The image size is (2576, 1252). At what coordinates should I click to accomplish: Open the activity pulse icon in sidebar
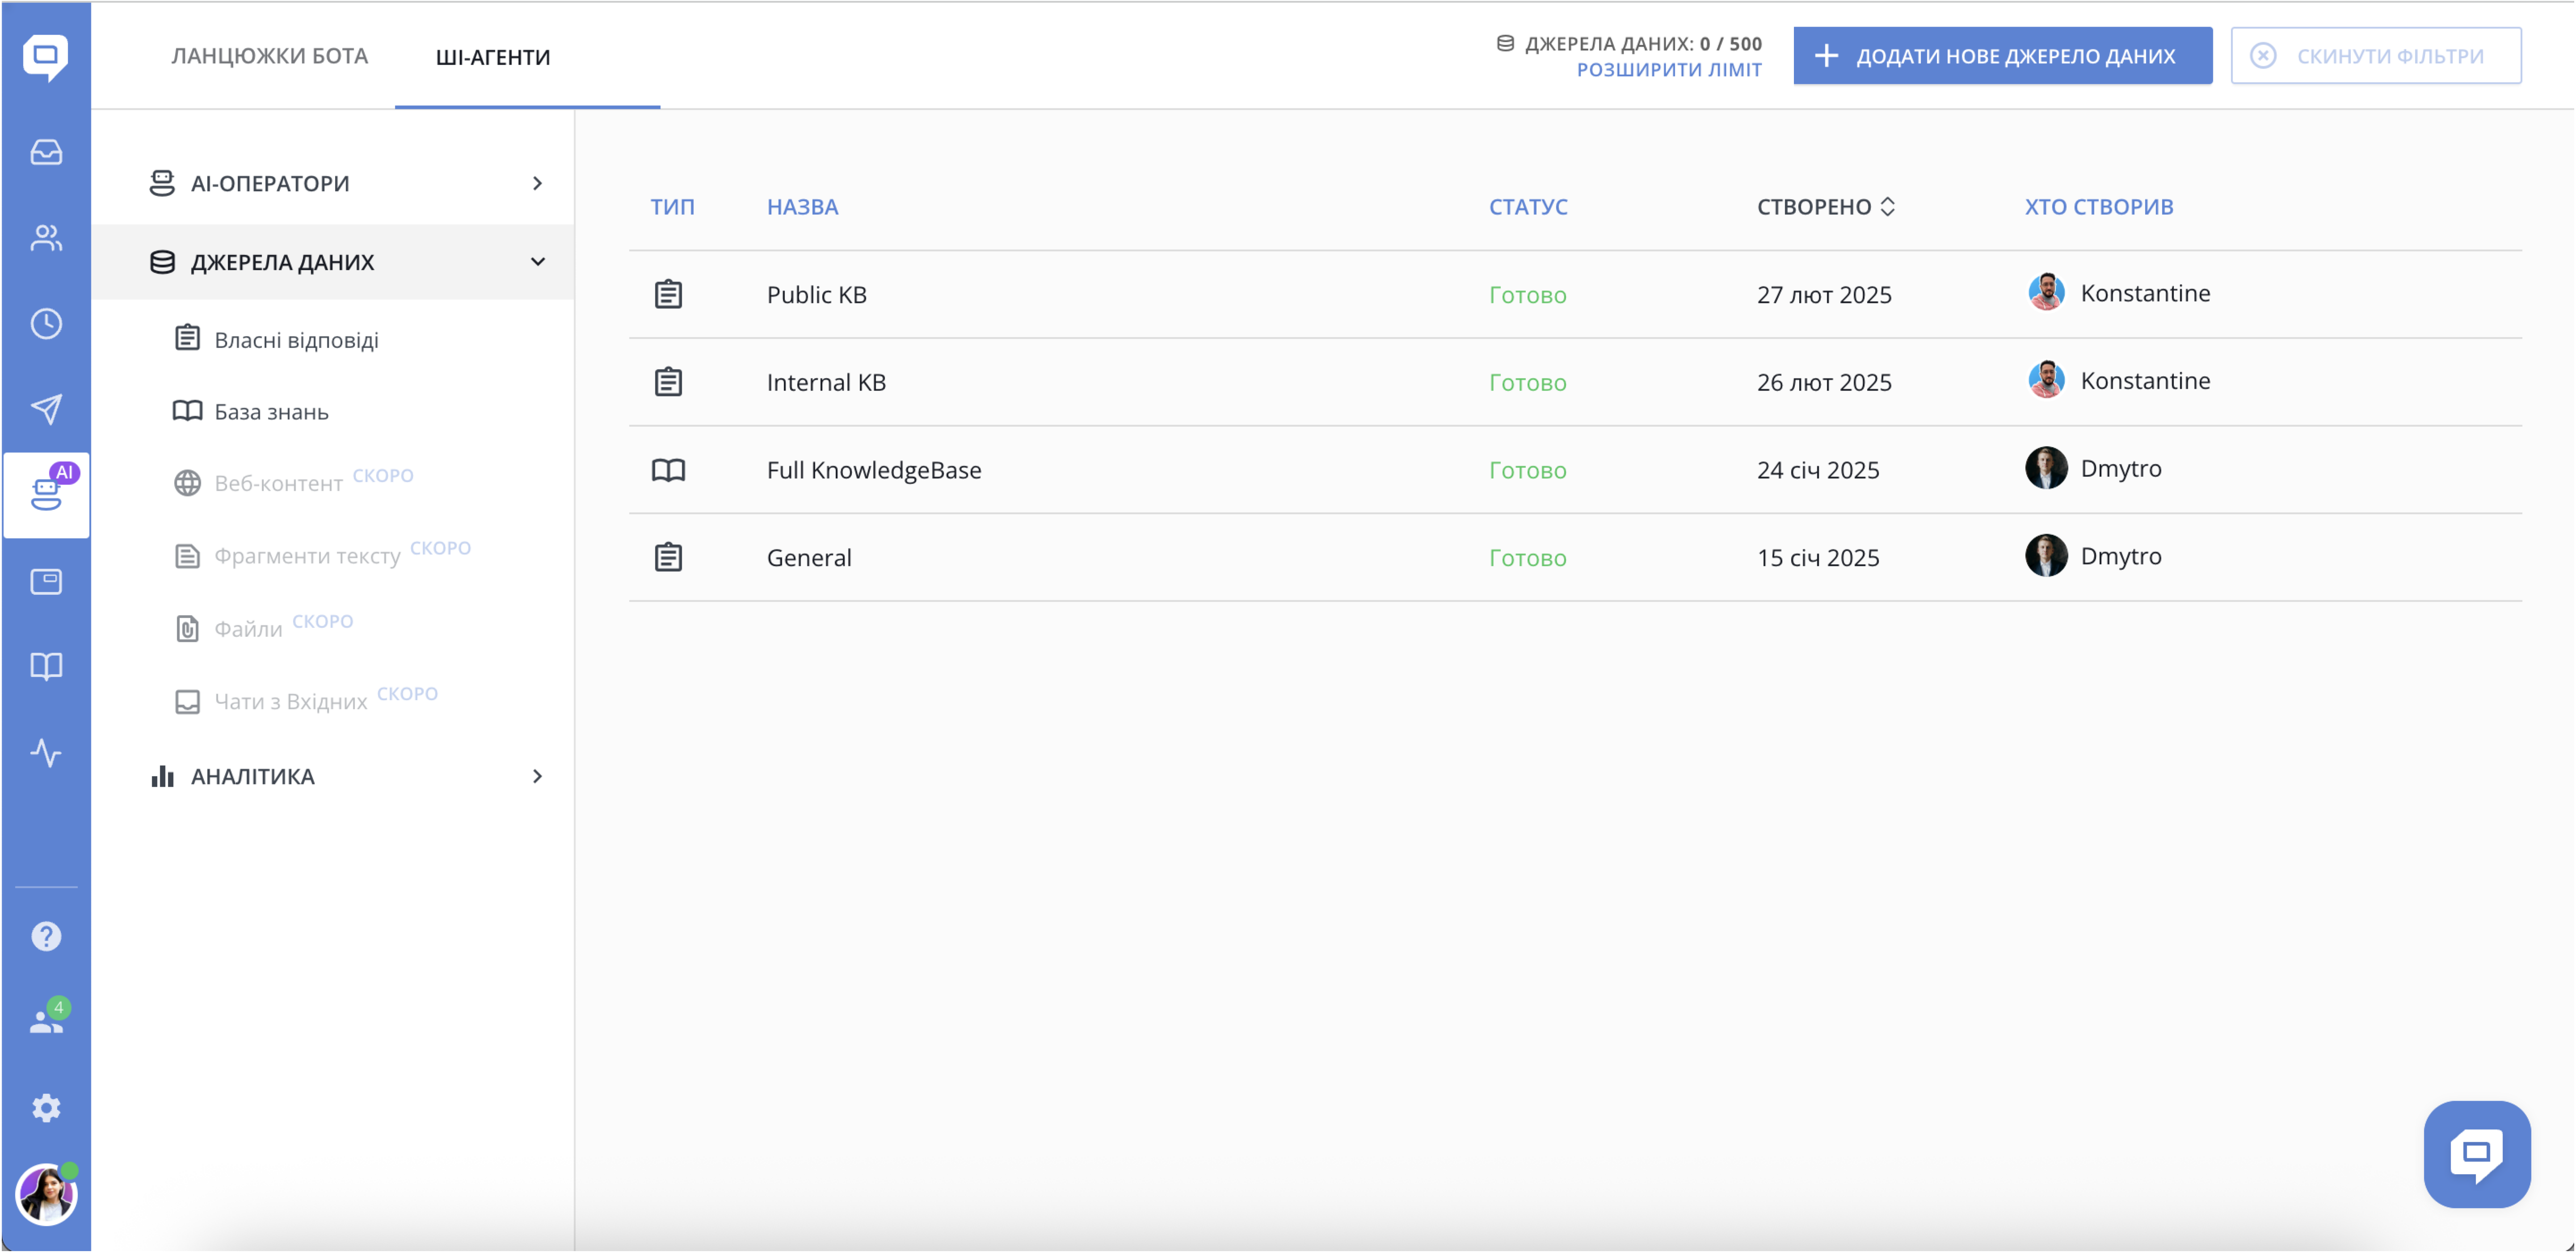pos(46,753)
